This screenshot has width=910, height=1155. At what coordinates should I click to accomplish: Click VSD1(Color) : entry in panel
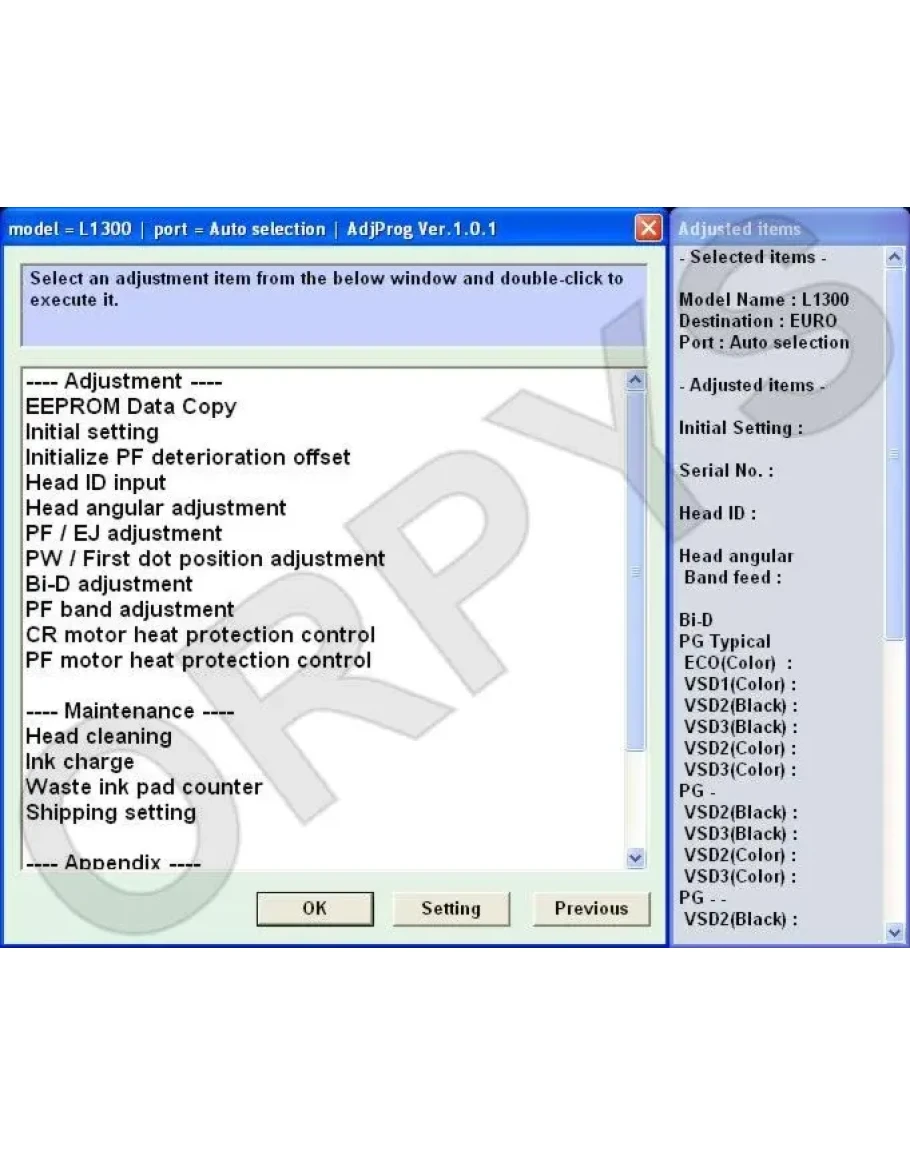[740, 684]
